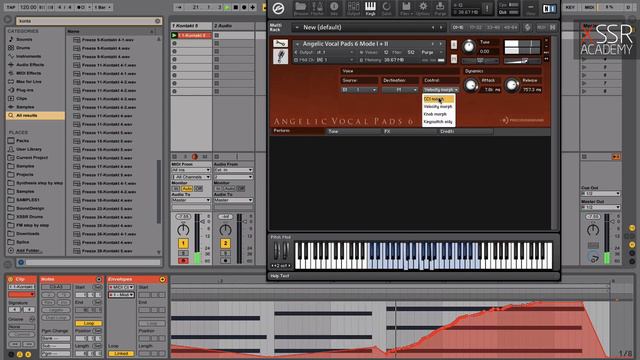
Task: Click the Kontakt logo icon
Action: coord(278,8)
